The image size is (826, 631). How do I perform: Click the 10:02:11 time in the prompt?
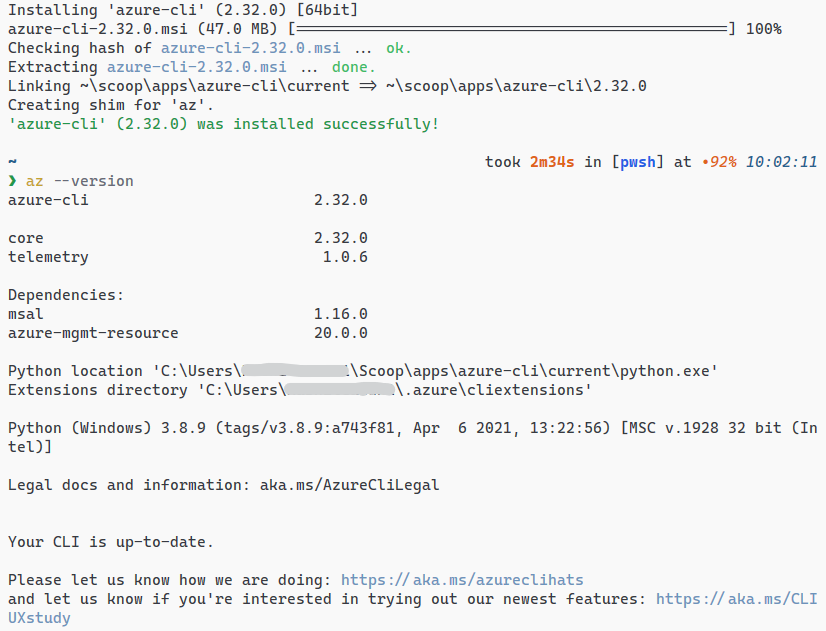tap(781, 162)
